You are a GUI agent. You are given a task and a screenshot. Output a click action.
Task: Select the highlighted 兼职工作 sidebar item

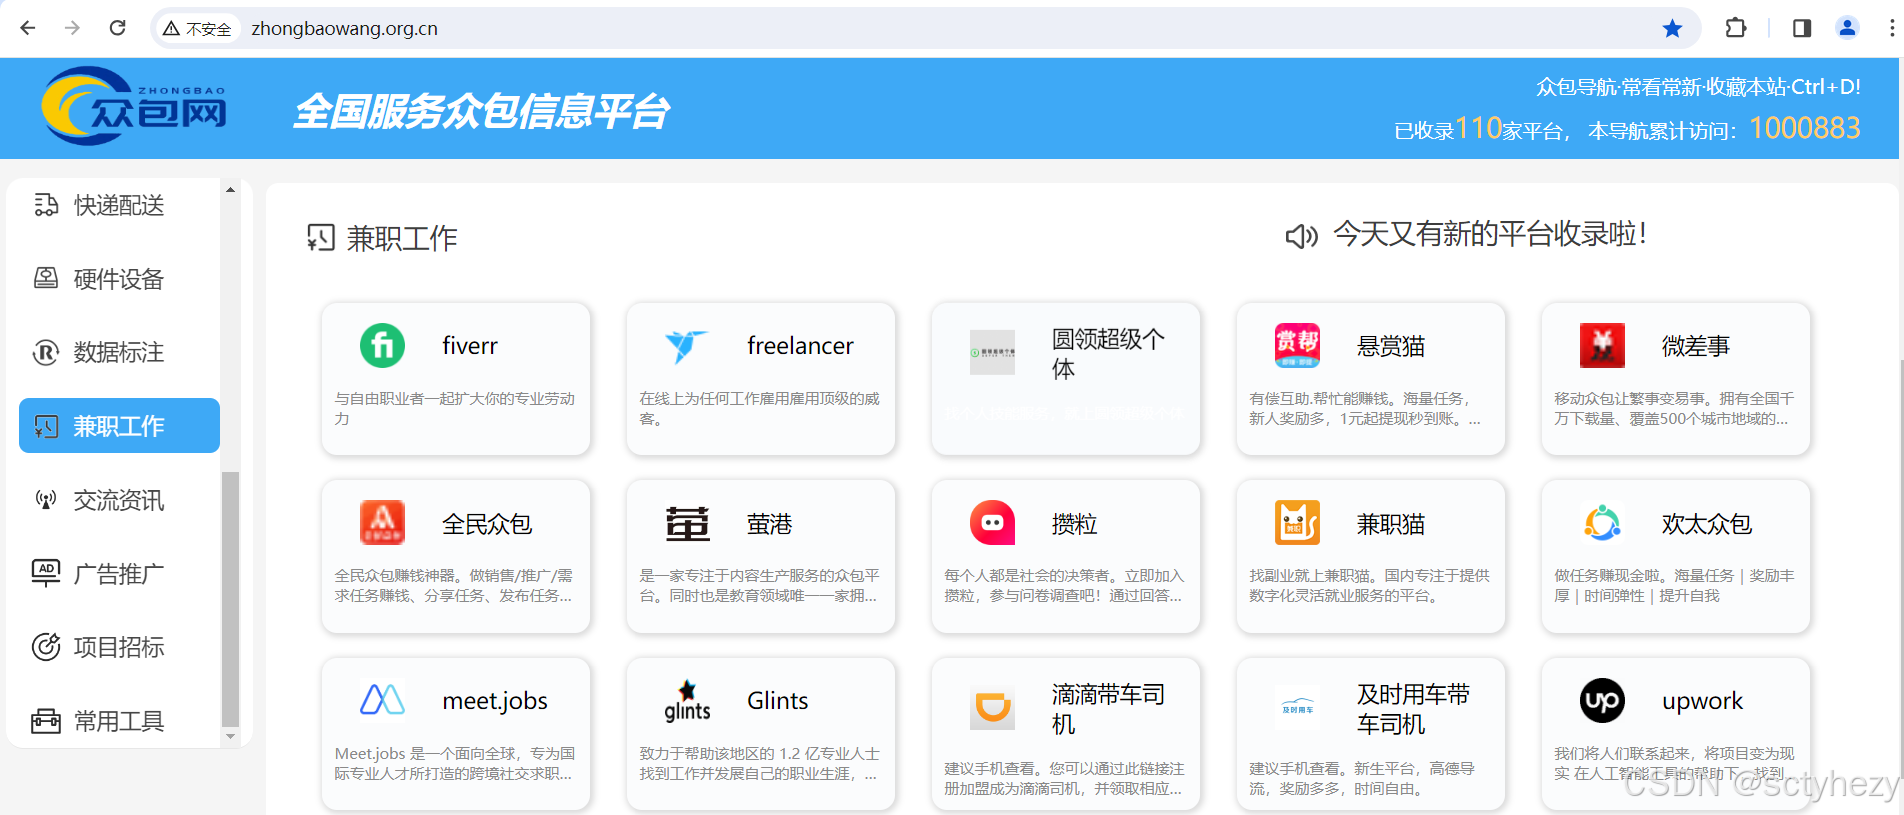click(x=119, y=426)
